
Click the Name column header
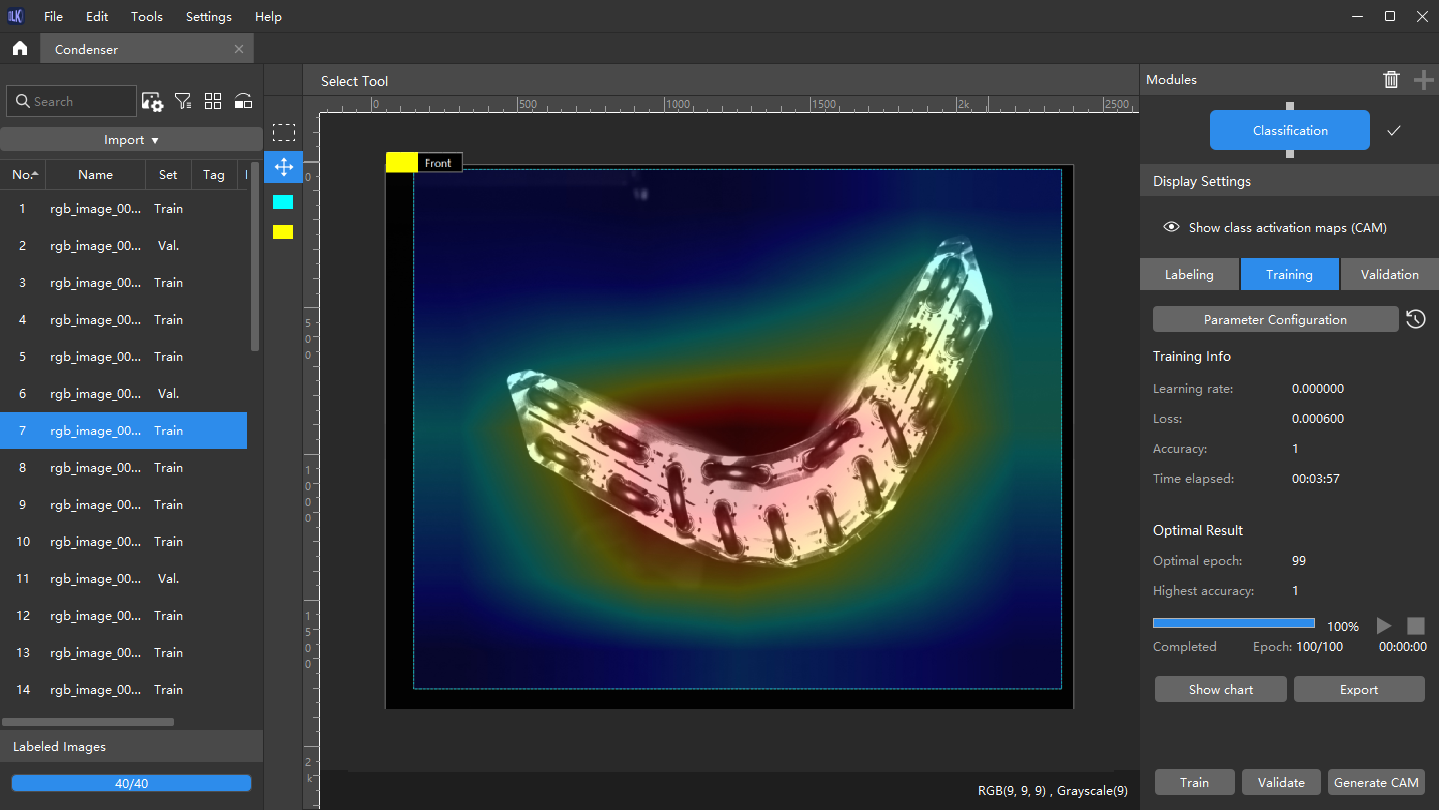point(95,174)
